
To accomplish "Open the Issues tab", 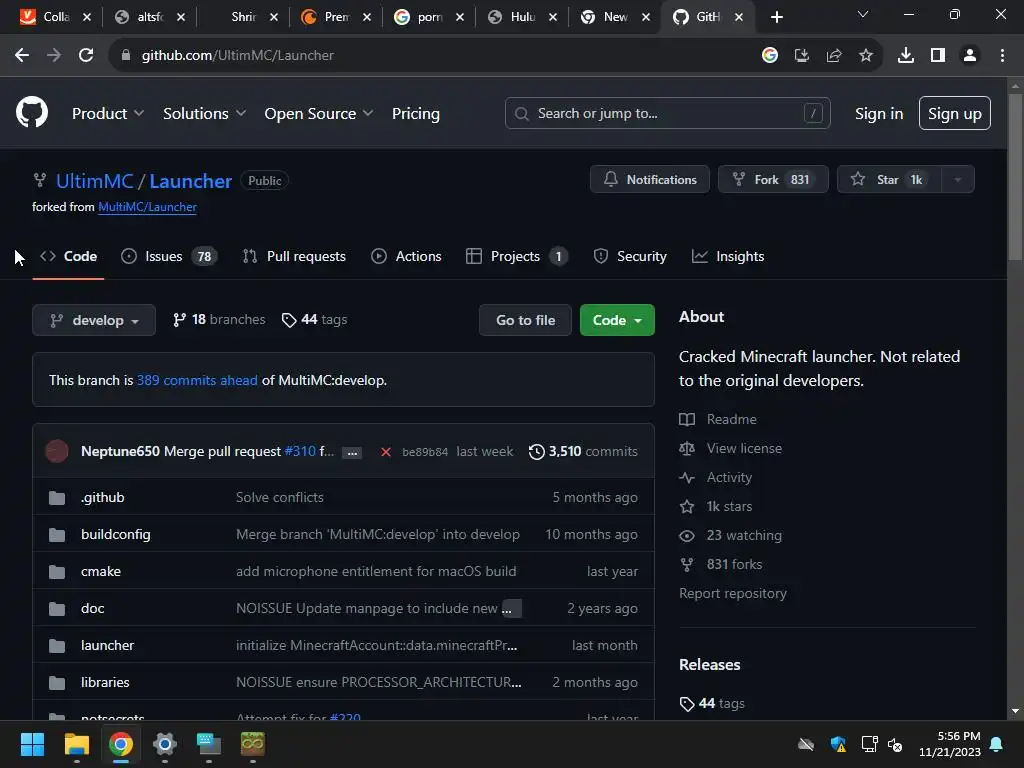I will click(x=169, y=257).
